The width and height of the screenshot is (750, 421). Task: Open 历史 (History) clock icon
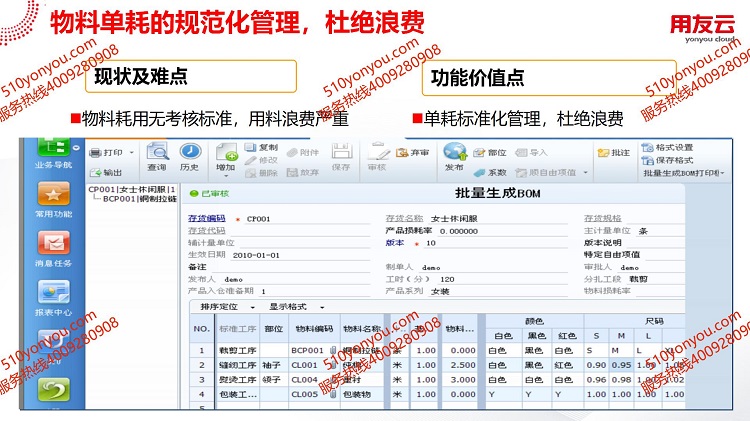pos(189,152)
